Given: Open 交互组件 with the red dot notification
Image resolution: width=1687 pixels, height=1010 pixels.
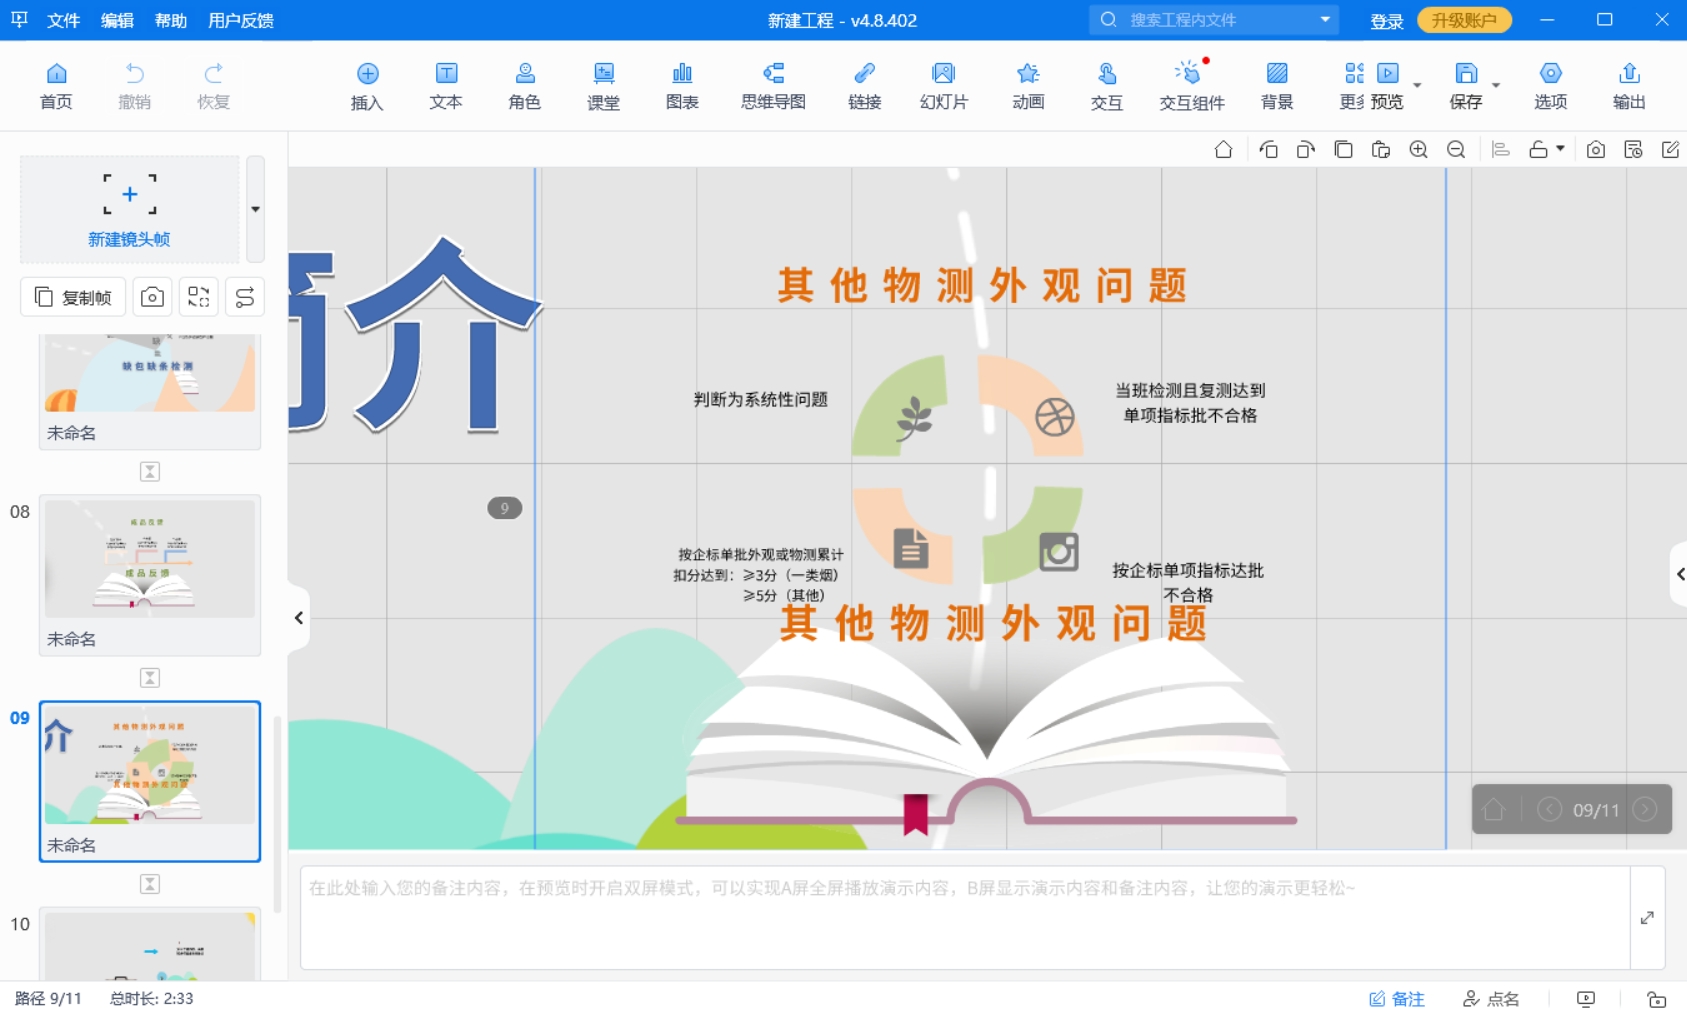Looking at the screenshot, I should click(x=1191, y=85).
